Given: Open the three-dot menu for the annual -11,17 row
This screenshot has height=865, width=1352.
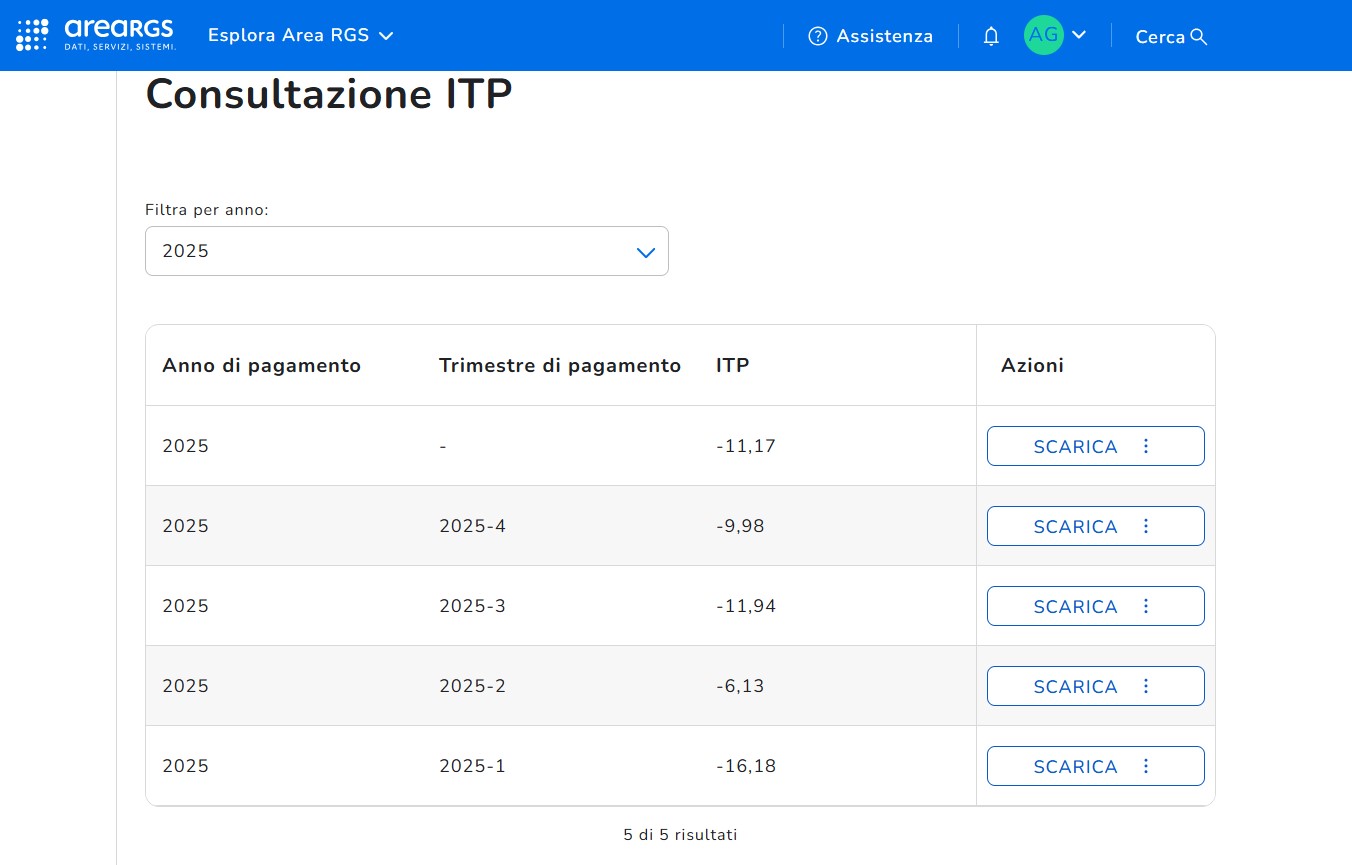Looking at the screenshot, I should point(1146,446).
